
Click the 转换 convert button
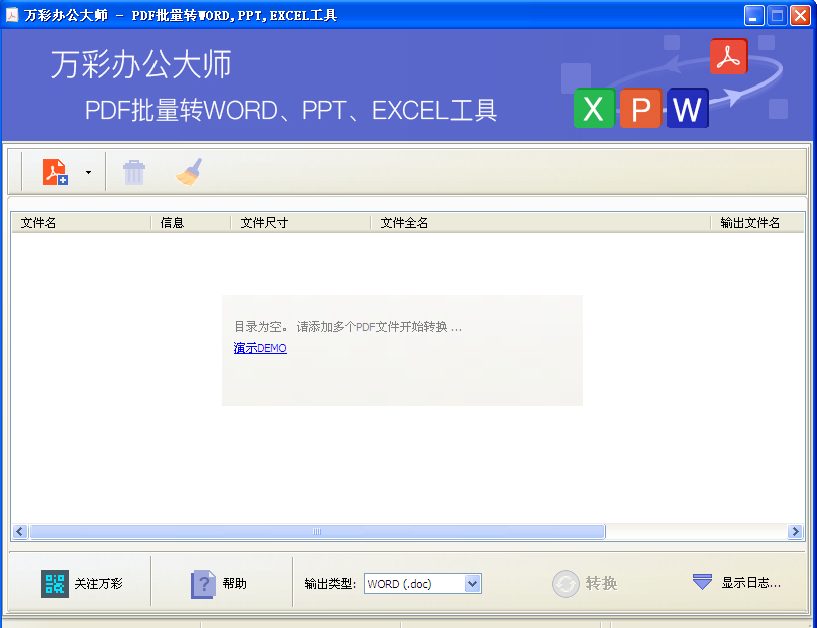pos(585,583)
